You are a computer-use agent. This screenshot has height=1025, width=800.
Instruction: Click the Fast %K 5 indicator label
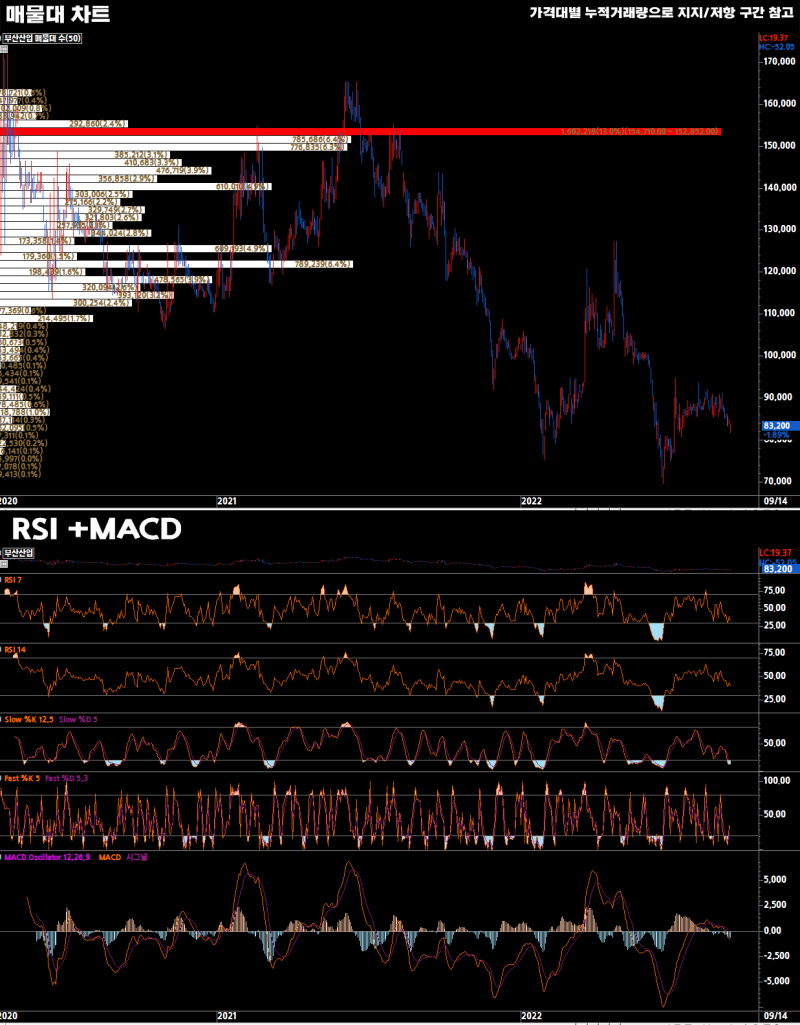click(x=22, y=779)
